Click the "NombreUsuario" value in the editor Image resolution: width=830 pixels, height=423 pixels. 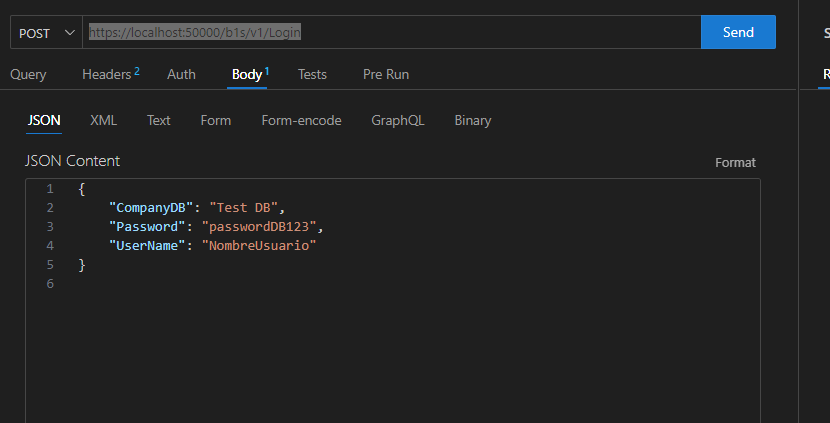pyautogui.click(x=259, y=246)
